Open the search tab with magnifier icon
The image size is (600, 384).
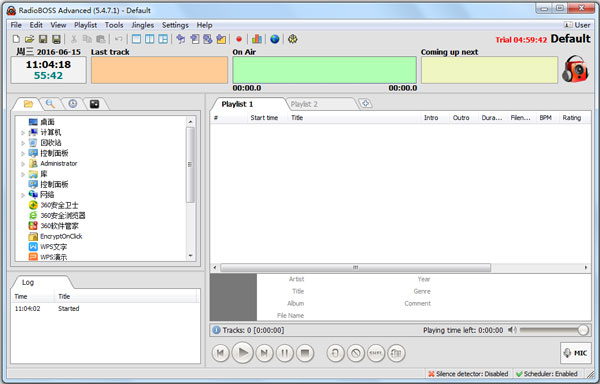tap(50, 104)
